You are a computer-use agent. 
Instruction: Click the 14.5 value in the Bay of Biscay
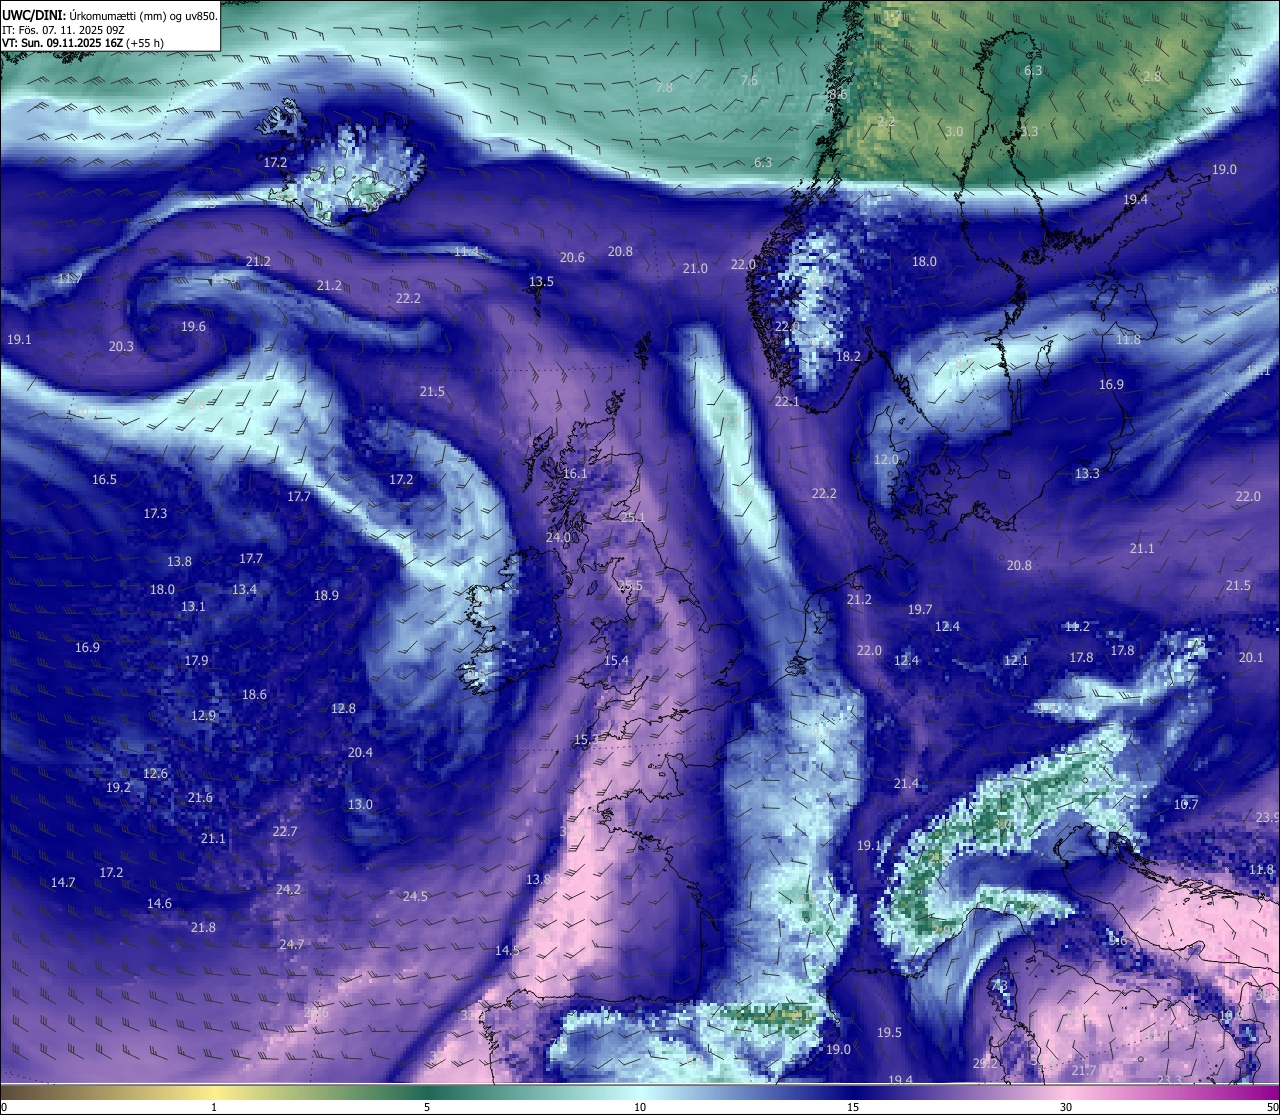click(507, 951)
